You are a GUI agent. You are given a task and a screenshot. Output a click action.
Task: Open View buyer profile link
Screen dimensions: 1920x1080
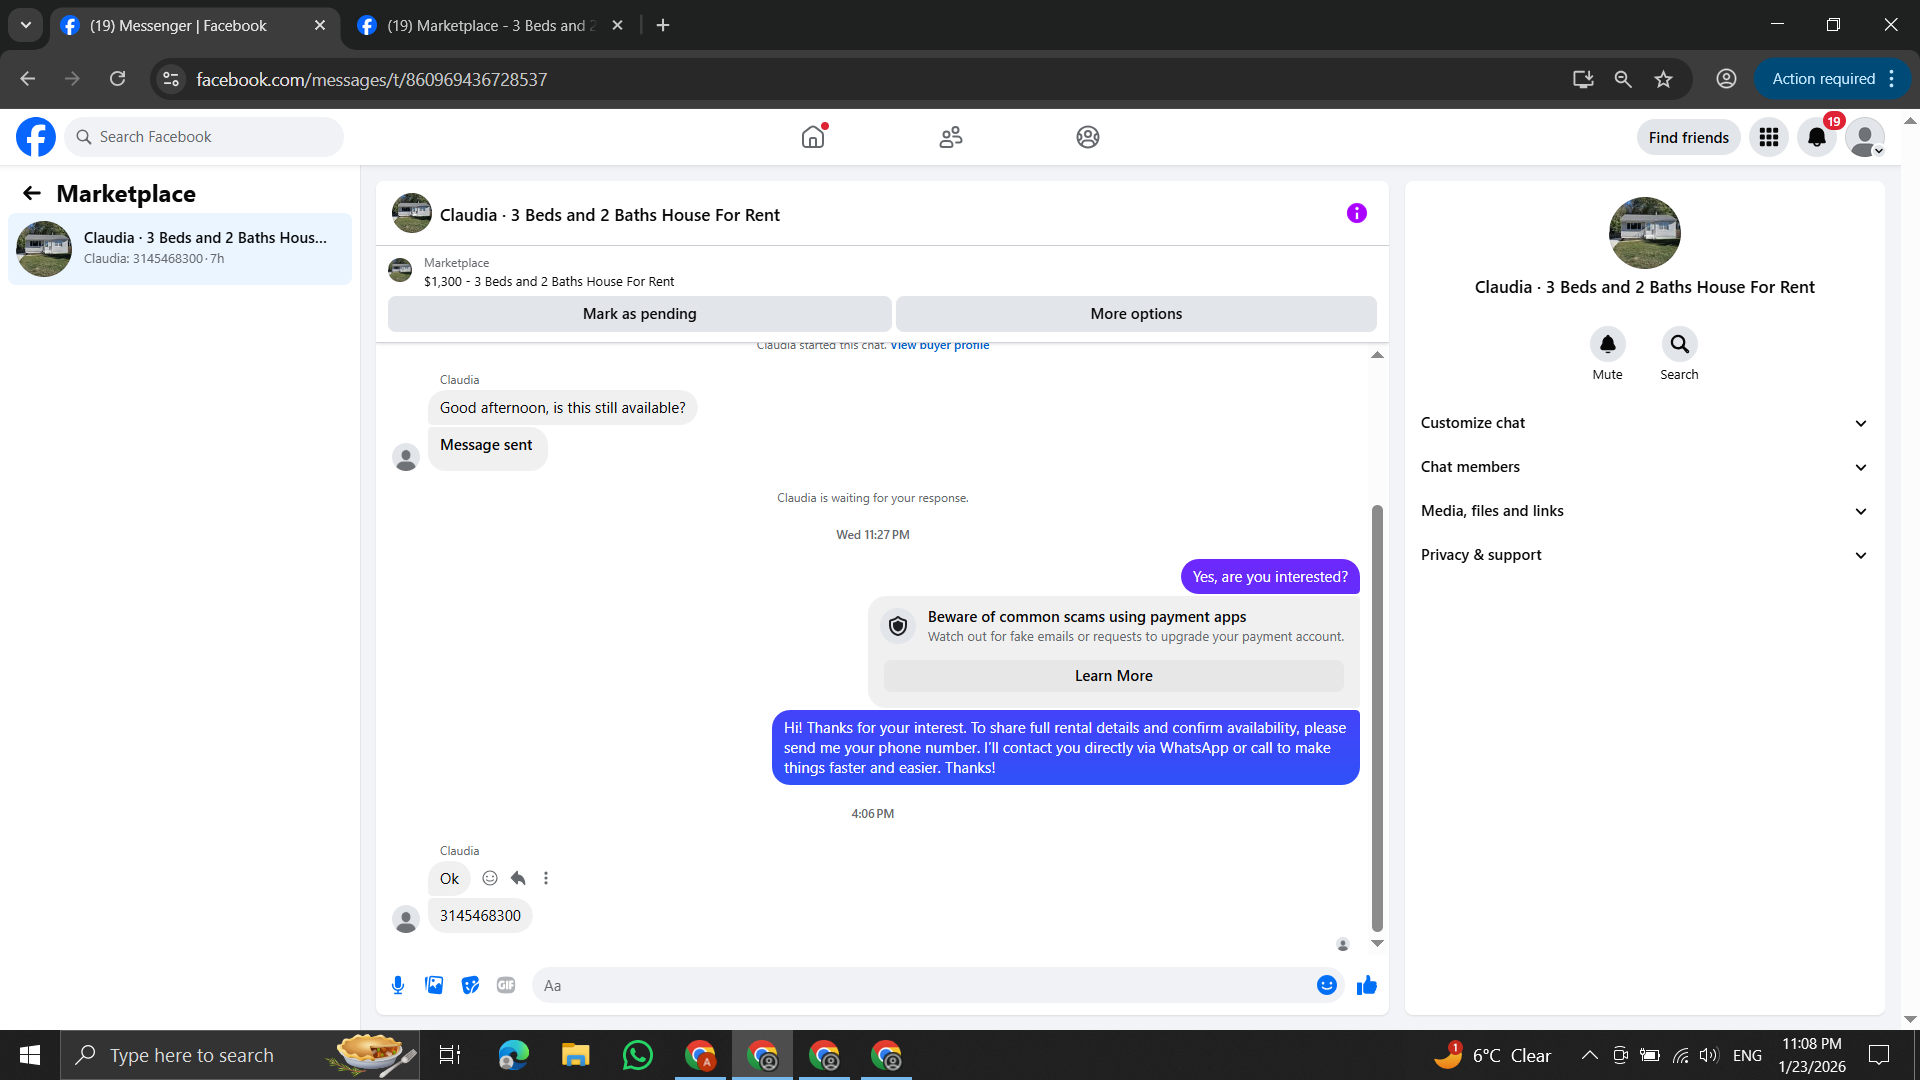click(x=939, y=345)
